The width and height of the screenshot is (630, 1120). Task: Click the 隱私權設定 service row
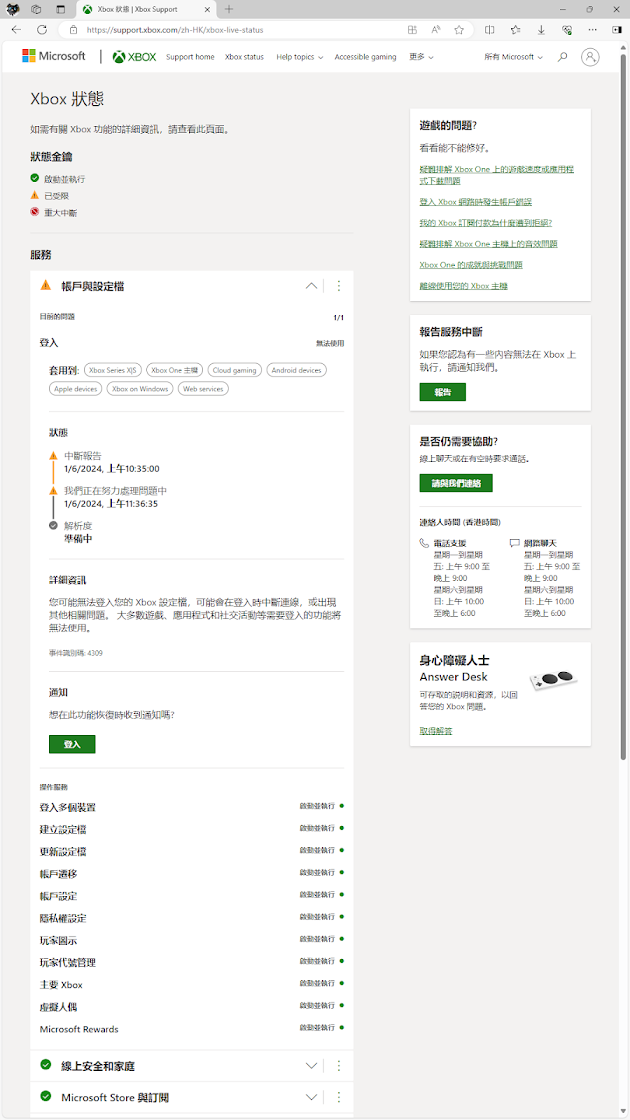(x=191, y=918)
